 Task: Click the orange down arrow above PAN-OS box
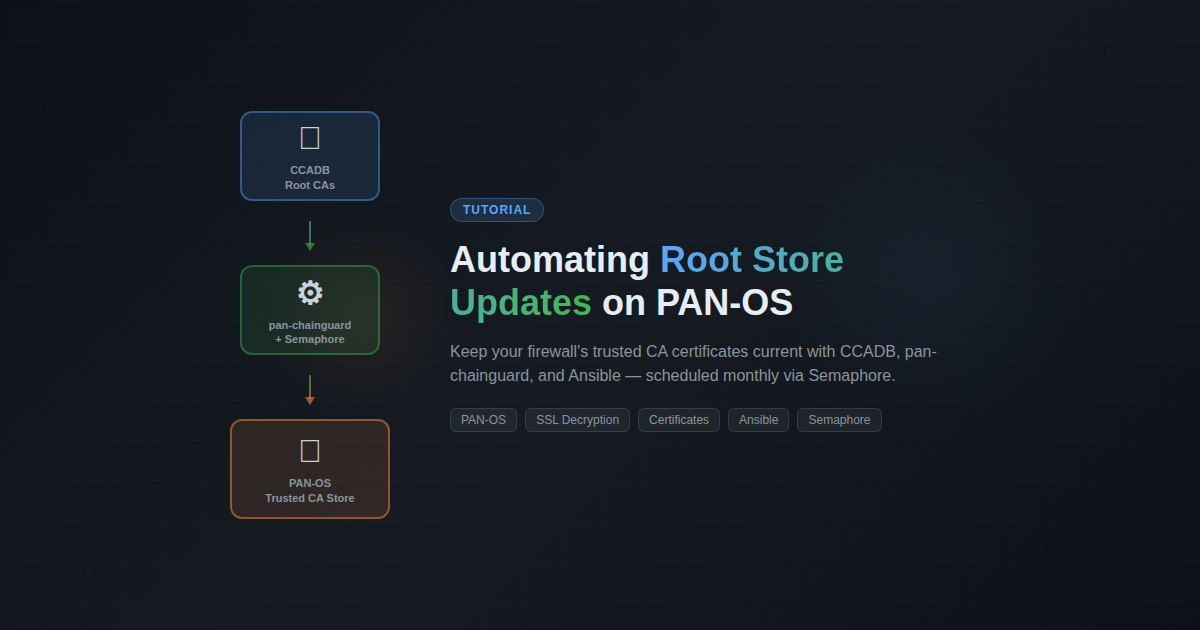click(310, 390)
